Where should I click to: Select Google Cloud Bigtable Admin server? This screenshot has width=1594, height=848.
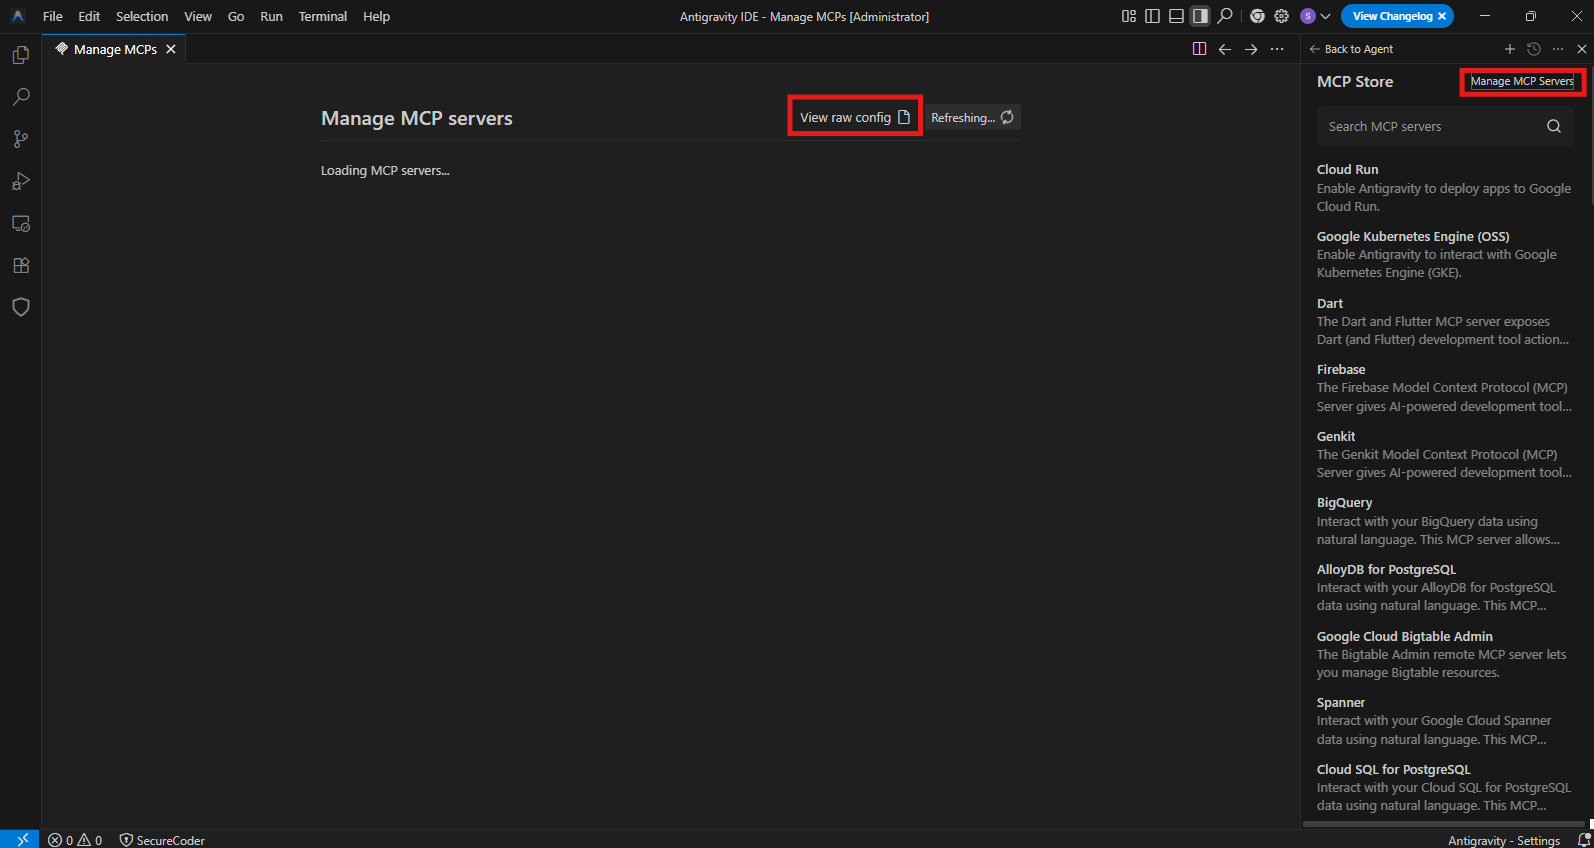click(1445, 654)
